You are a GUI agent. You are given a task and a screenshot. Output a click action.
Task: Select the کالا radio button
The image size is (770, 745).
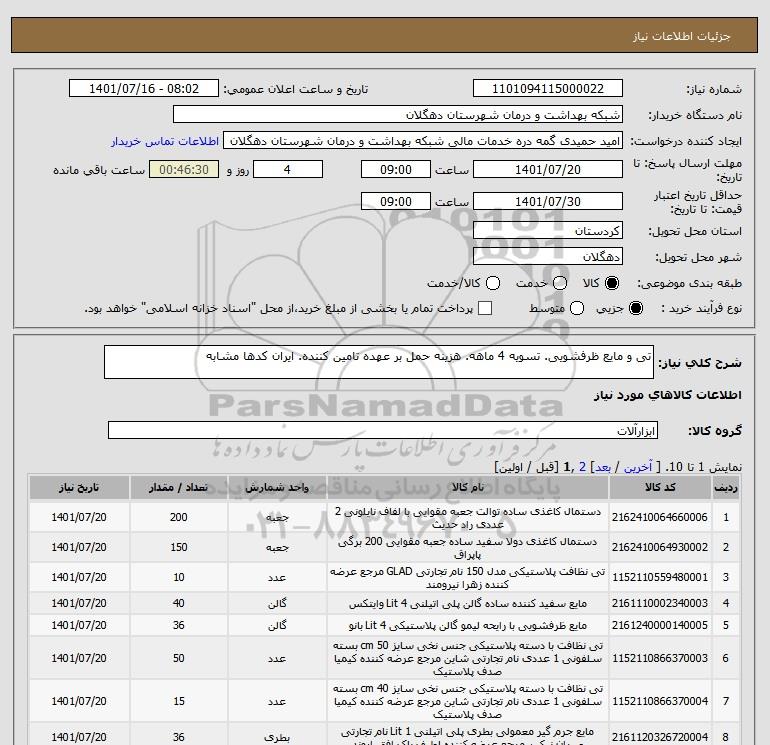(x=612, y=283)
